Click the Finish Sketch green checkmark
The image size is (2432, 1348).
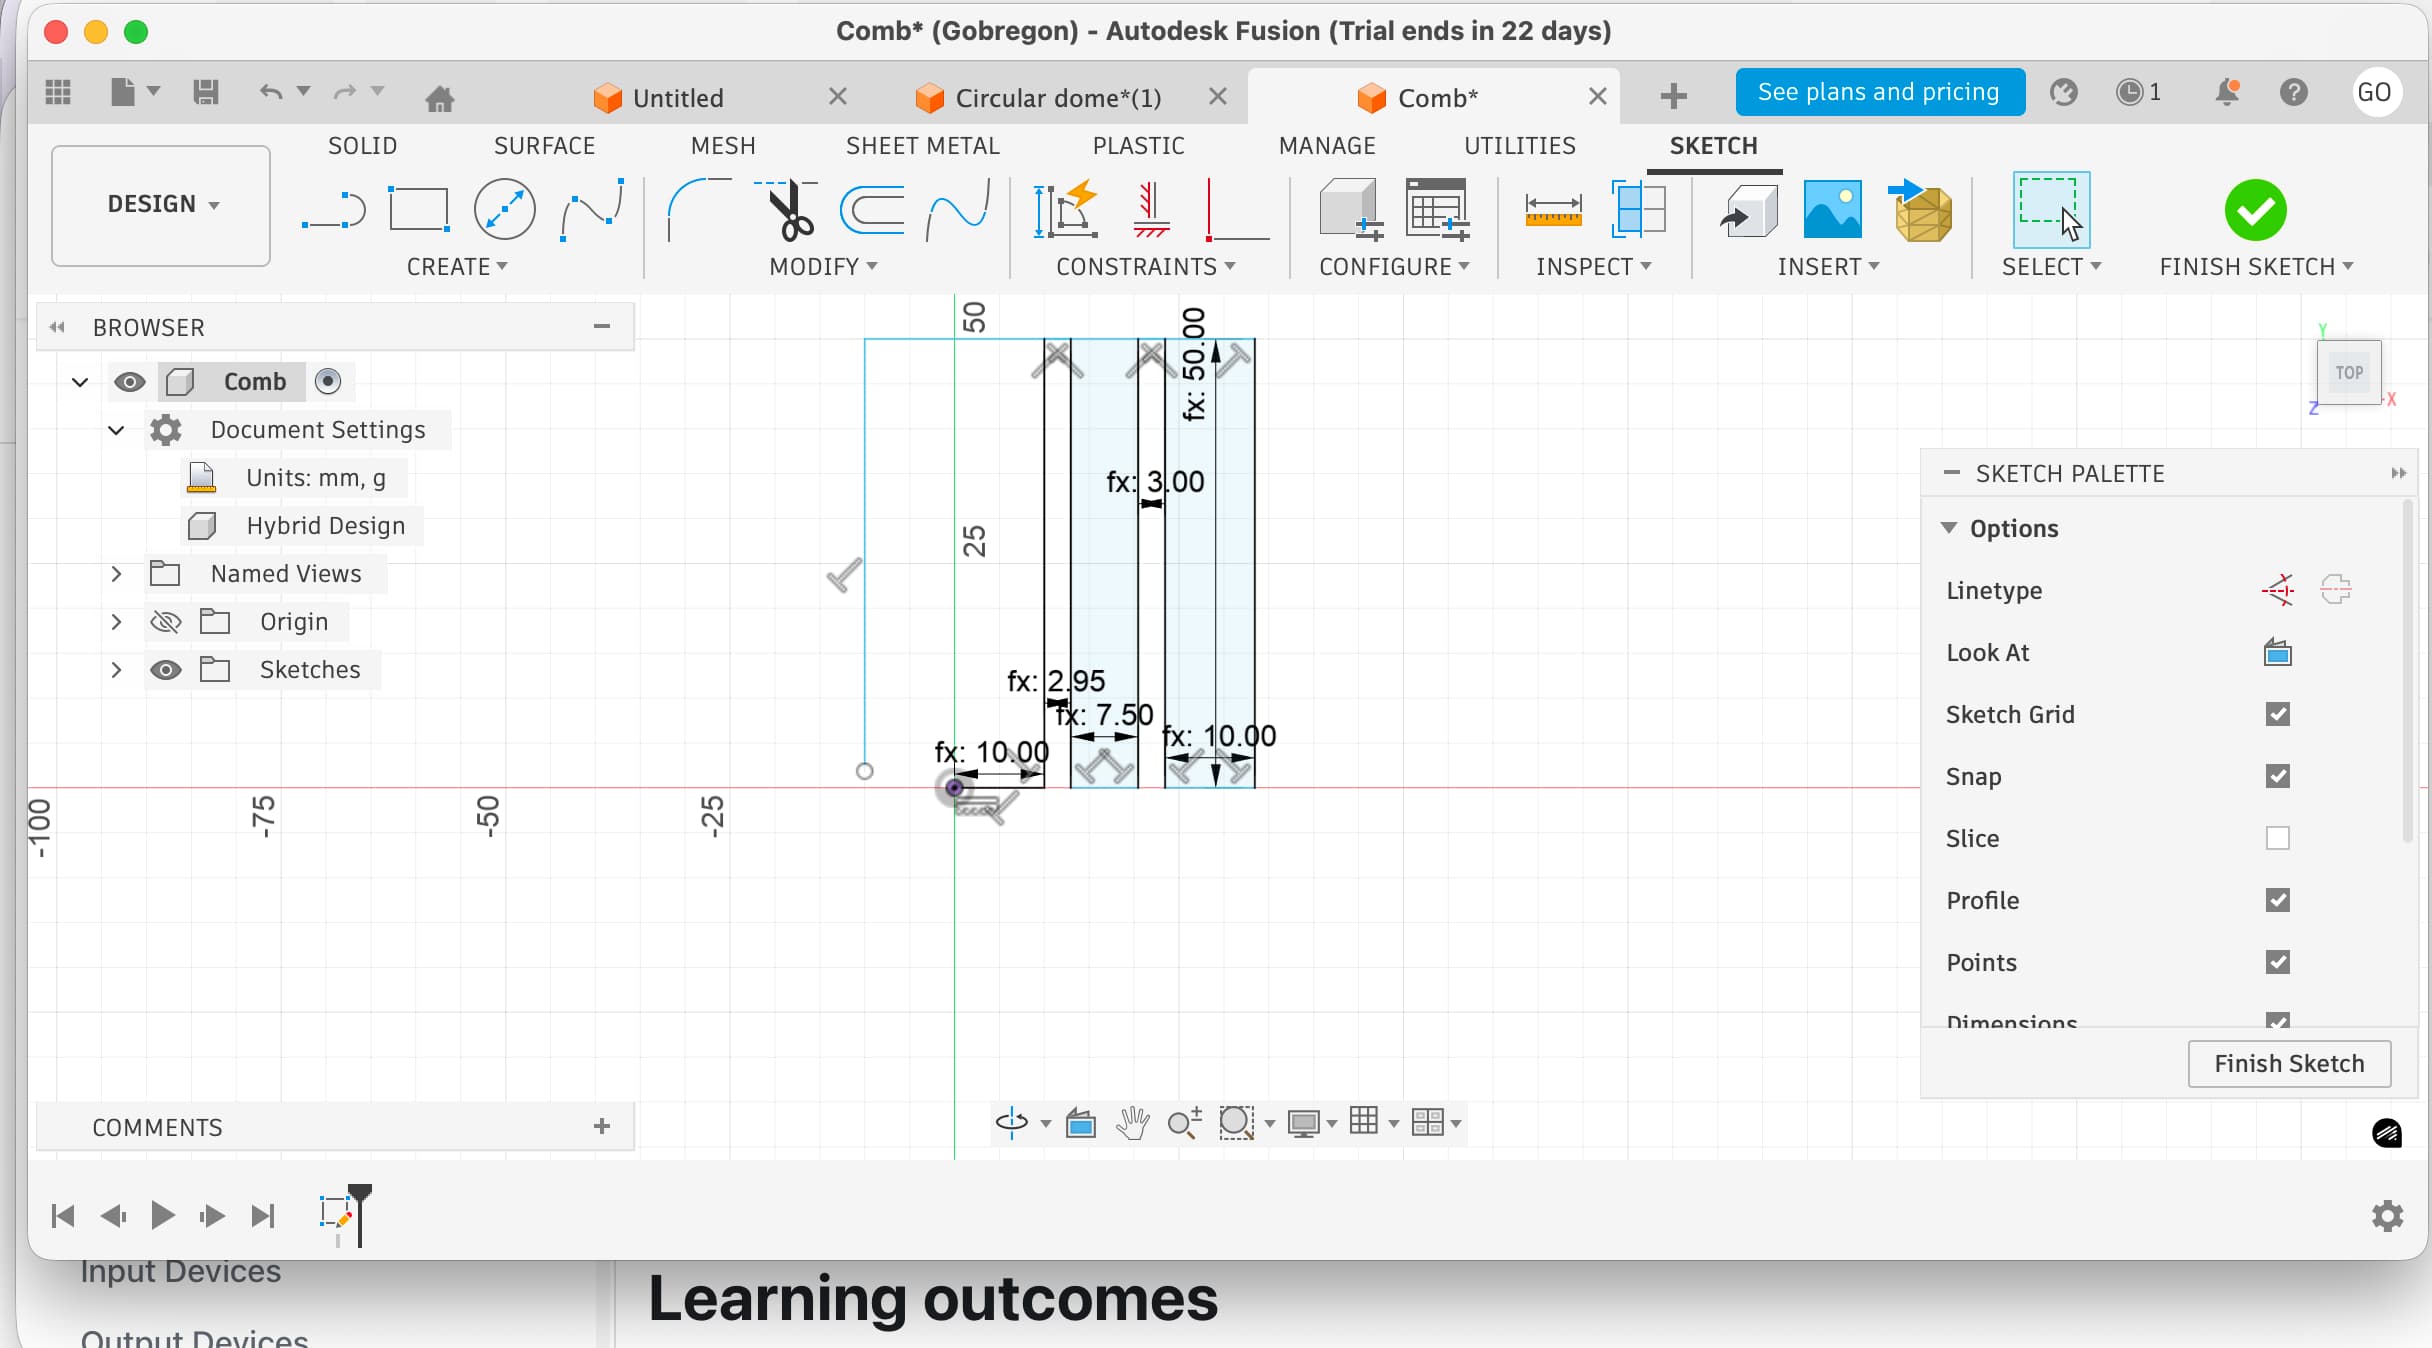(x=2254, y=209)
